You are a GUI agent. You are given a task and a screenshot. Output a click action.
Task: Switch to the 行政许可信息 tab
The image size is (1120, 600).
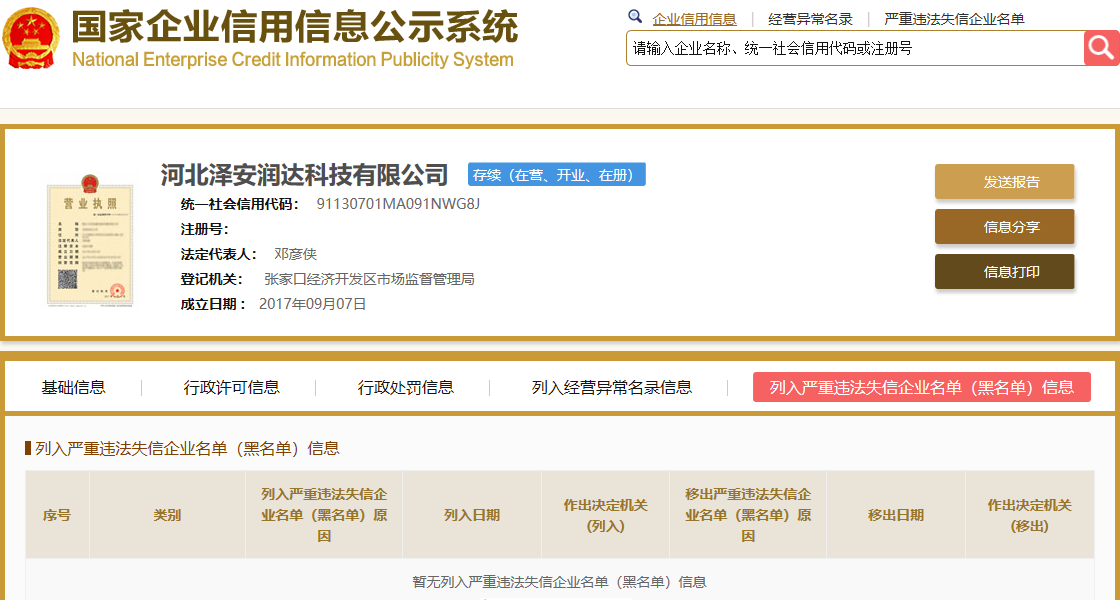point(231,387)
